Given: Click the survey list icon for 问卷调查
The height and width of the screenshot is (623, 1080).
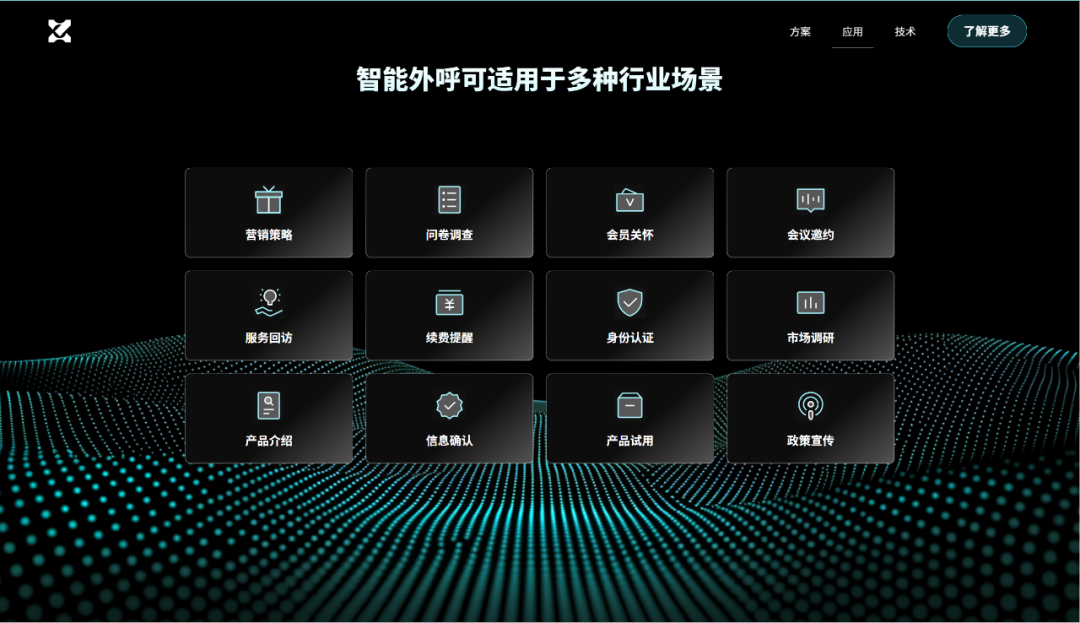Looking at the screenshot, I should point(449,198).
